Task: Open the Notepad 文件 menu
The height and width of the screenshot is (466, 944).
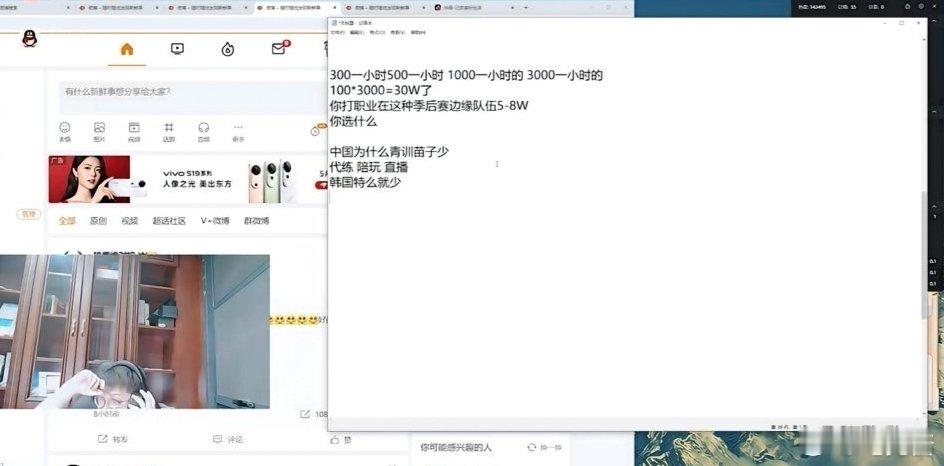Action: 338,33
